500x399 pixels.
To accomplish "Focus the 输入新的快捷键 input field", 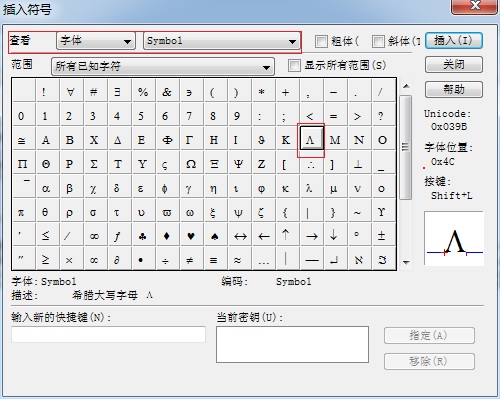I will coord(108,334).
